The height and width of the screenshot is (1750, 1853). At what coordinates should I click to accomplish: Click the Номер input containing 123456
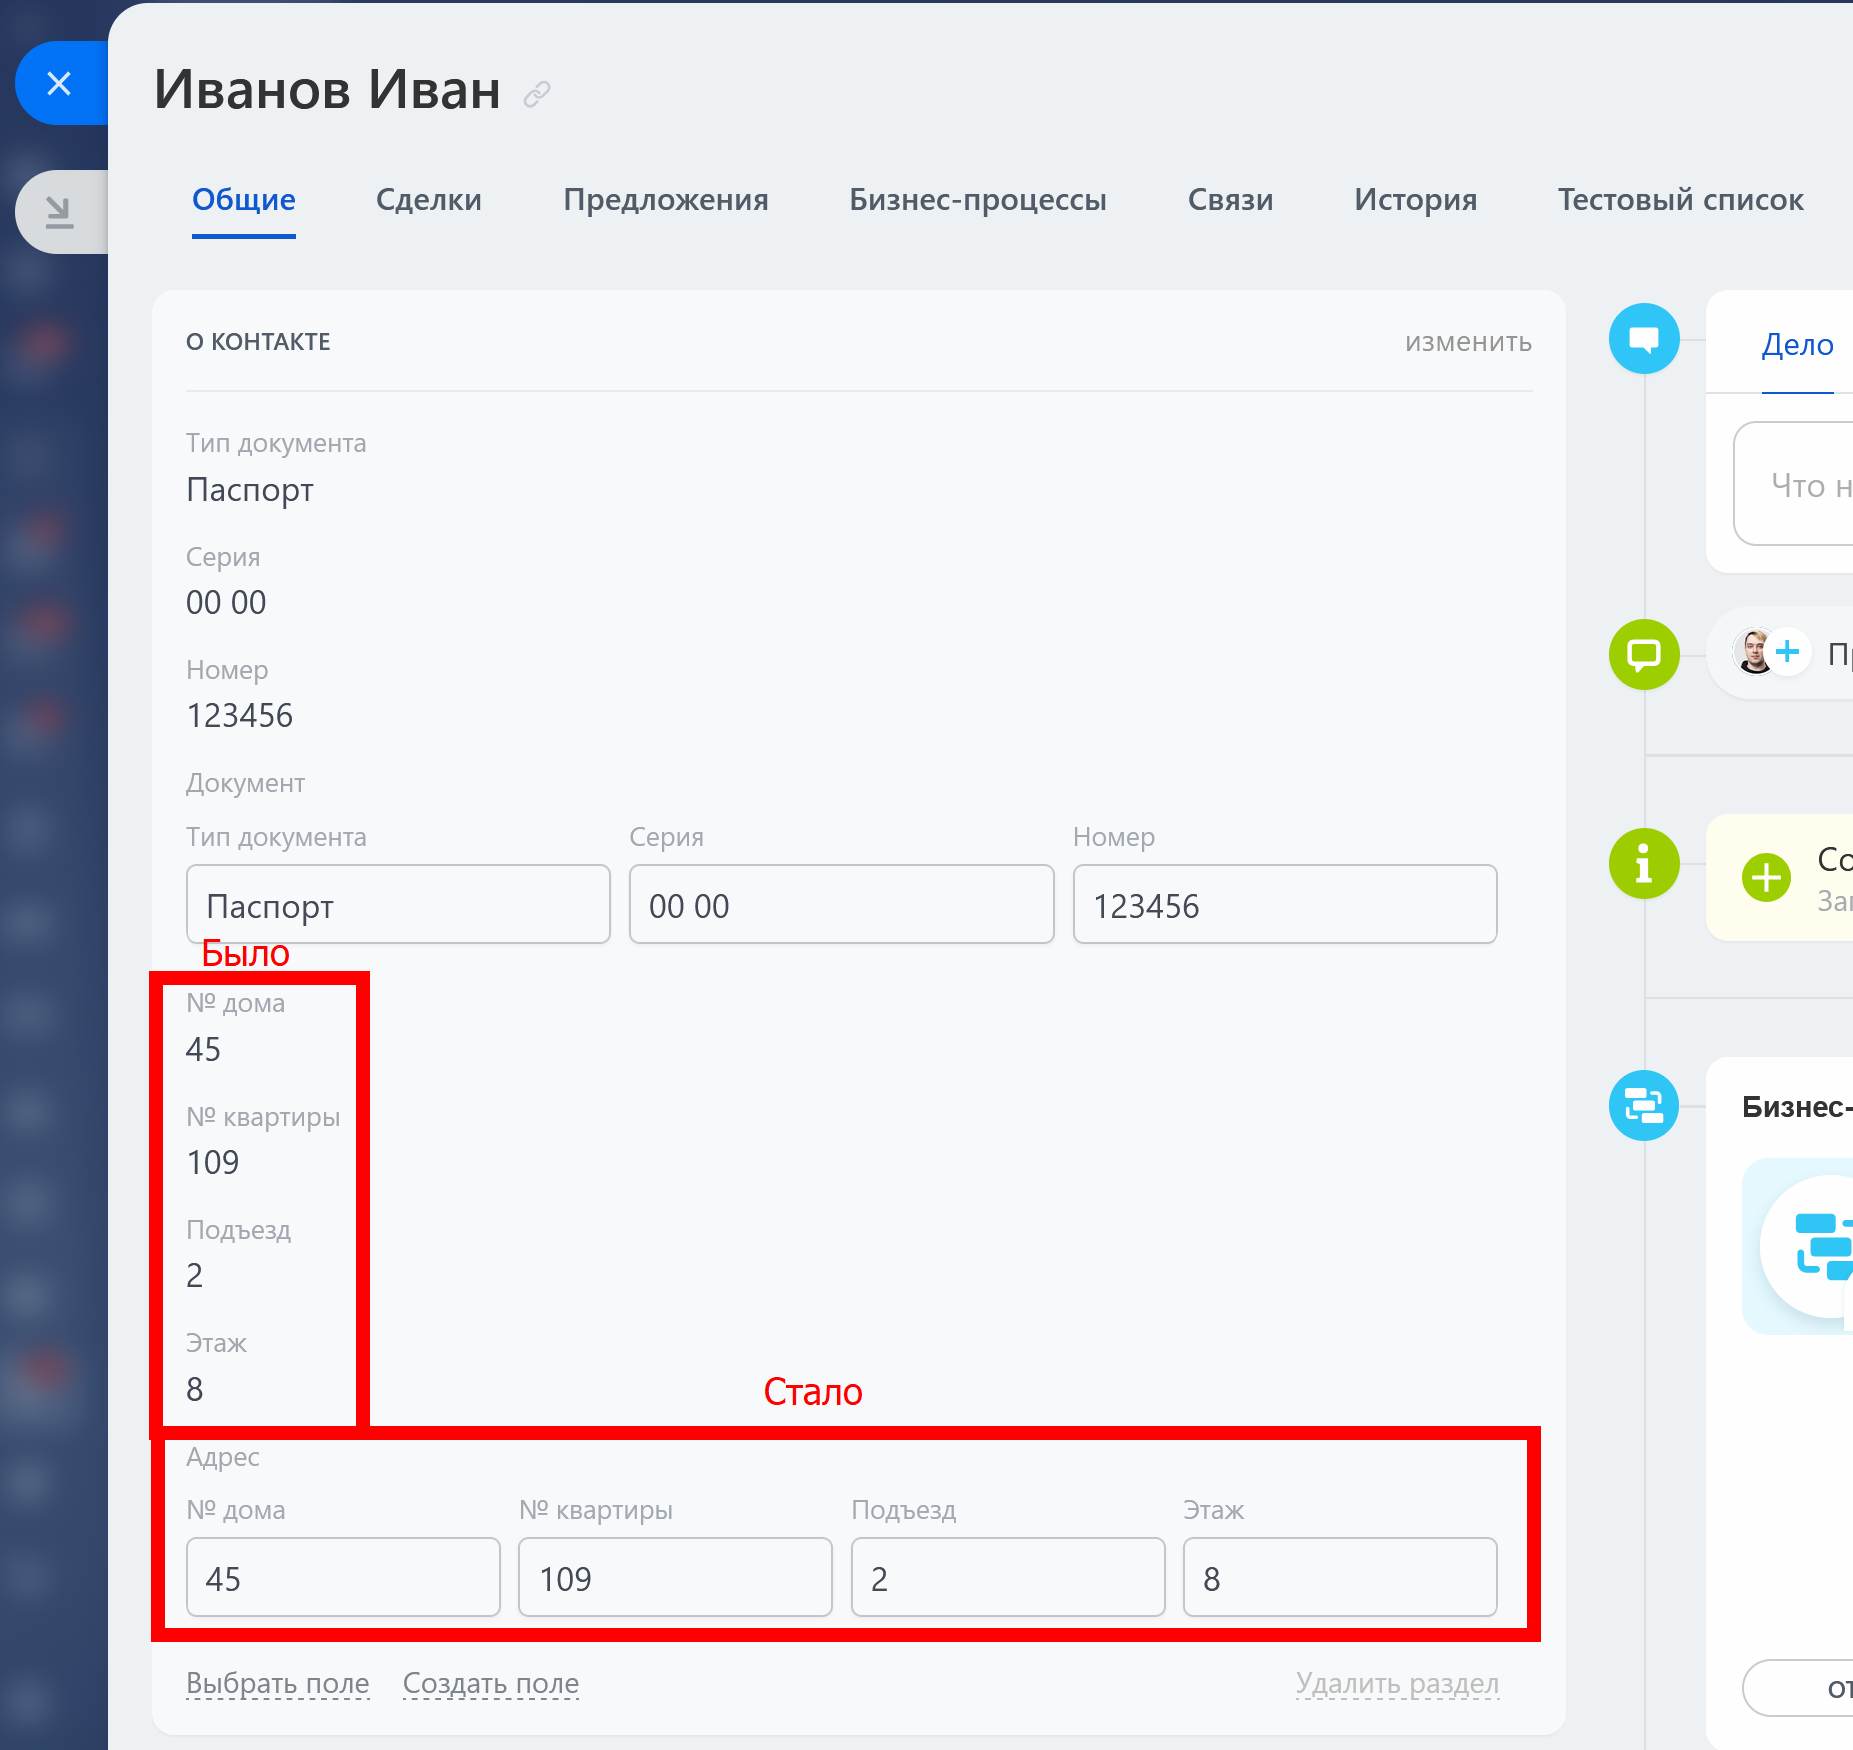tap(1284, 905)
